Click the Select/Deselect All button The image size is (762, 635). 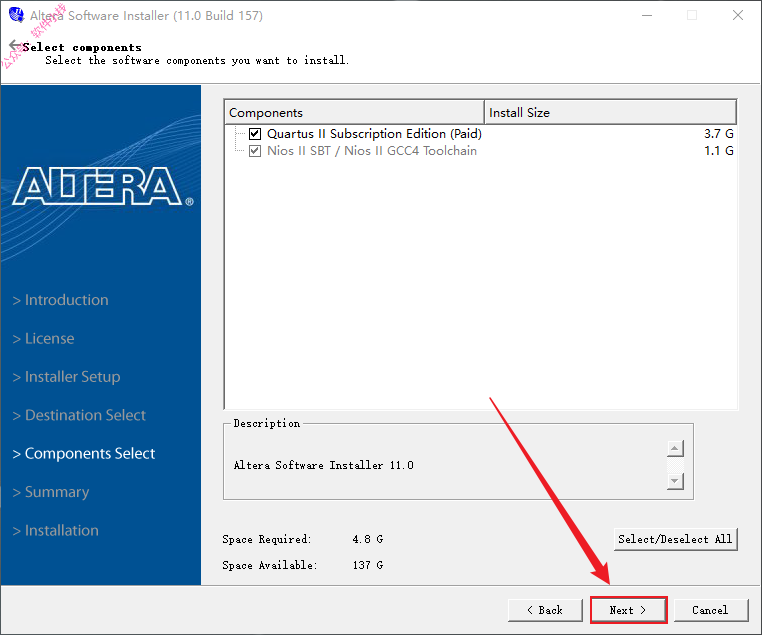[x=675, y=539]
